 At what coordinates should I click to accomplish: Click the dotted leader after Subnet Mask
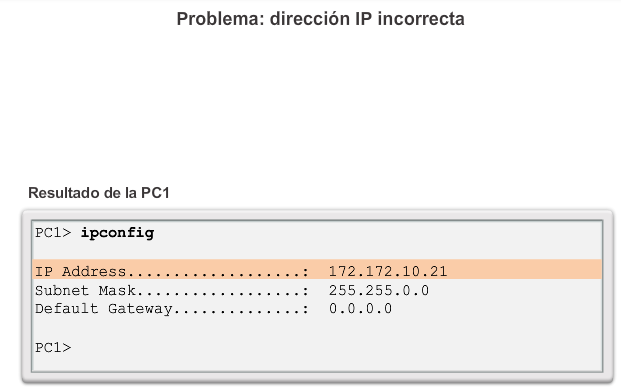222,292
